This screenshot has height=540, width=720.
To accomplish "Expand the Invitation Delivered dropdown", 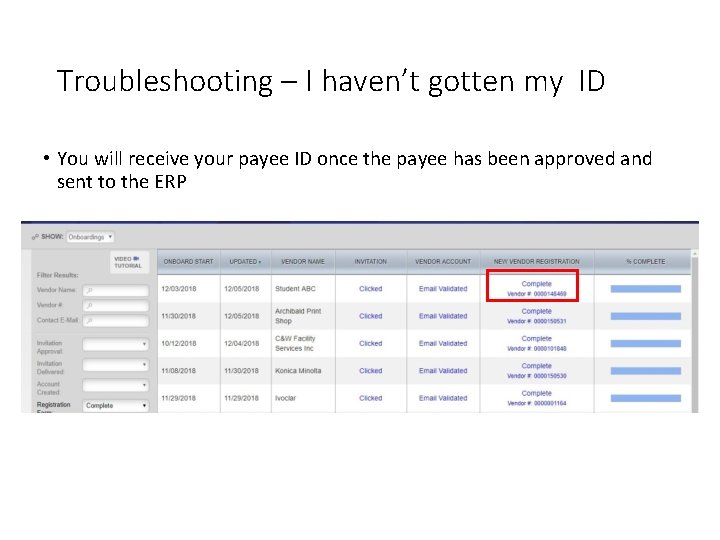I will pyautogui.click(x=116, y=365).
